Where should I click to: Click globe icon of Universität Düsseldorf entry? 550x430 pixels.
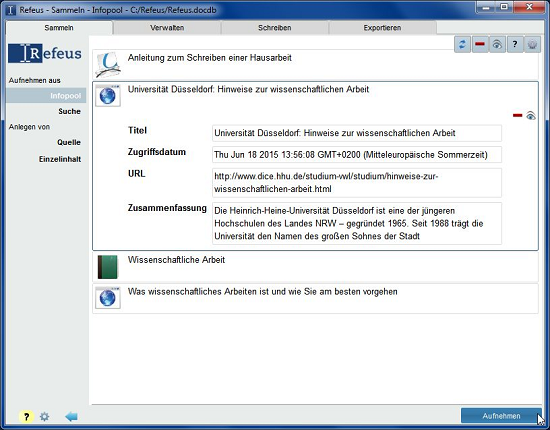(108, 95)
